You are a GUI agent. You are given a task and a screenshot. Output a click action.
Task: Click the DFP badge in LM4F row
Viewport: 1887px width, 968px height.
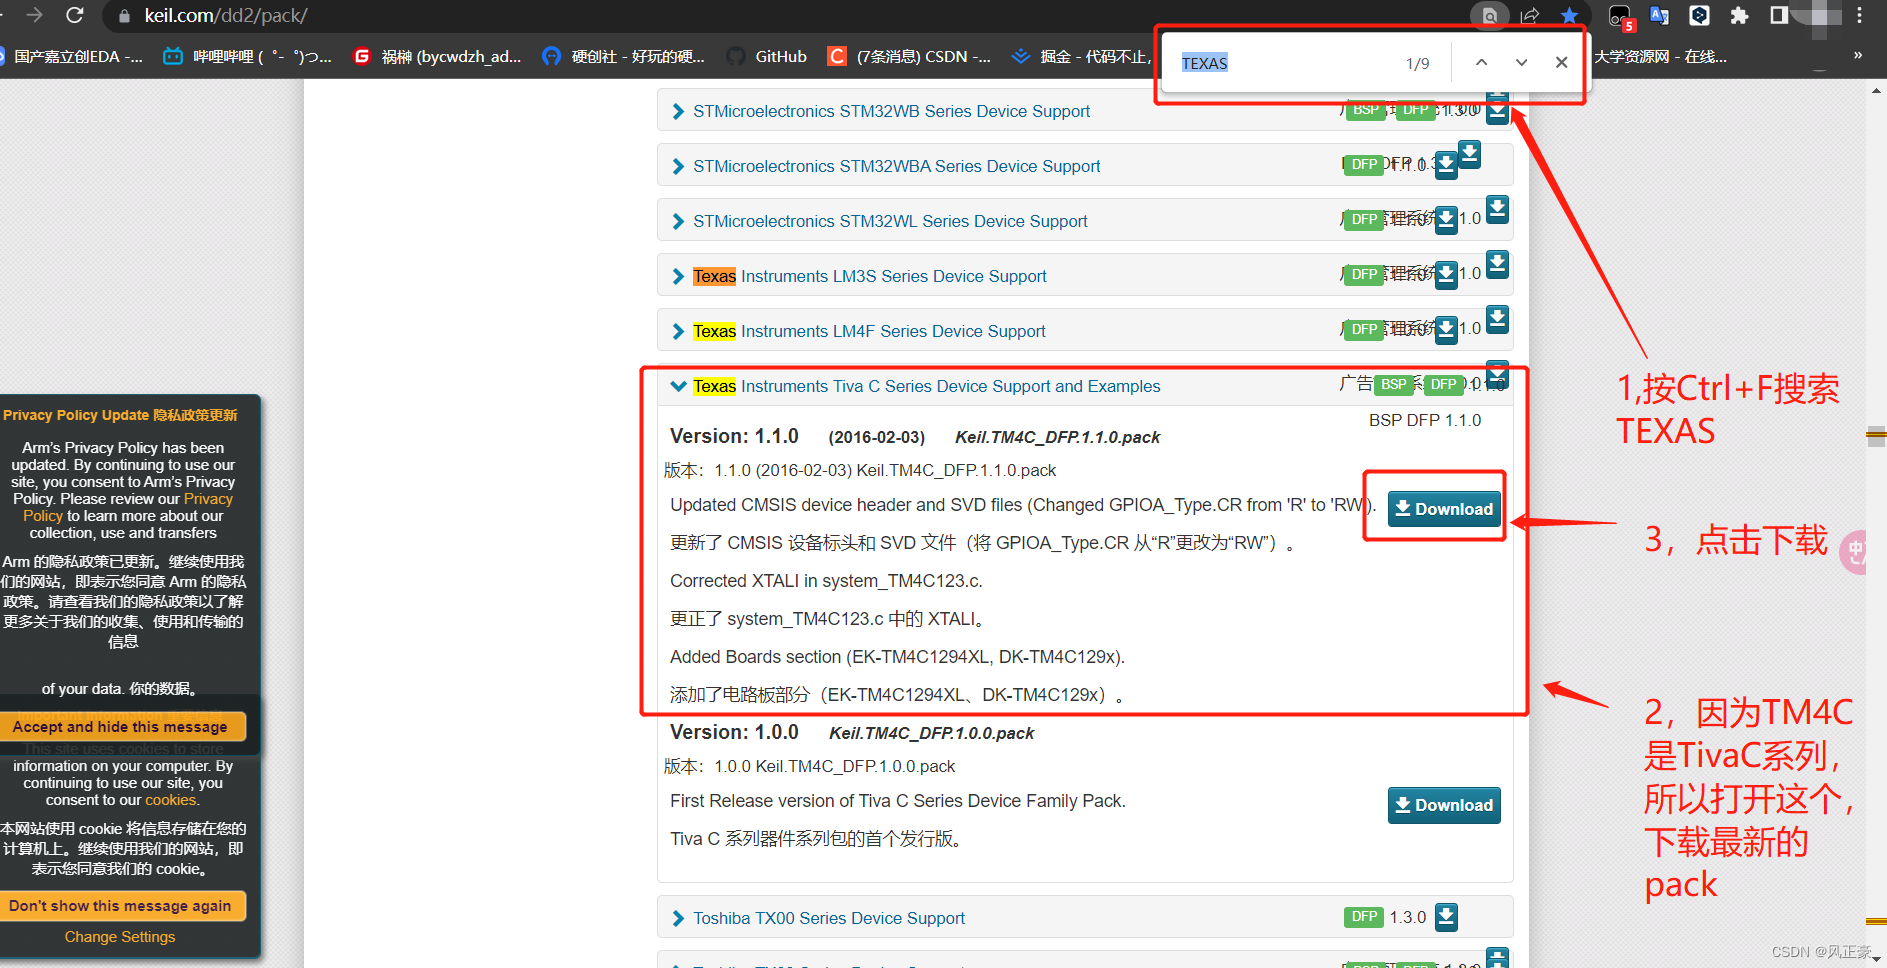pyautogui.click(x=1364, y=329)
